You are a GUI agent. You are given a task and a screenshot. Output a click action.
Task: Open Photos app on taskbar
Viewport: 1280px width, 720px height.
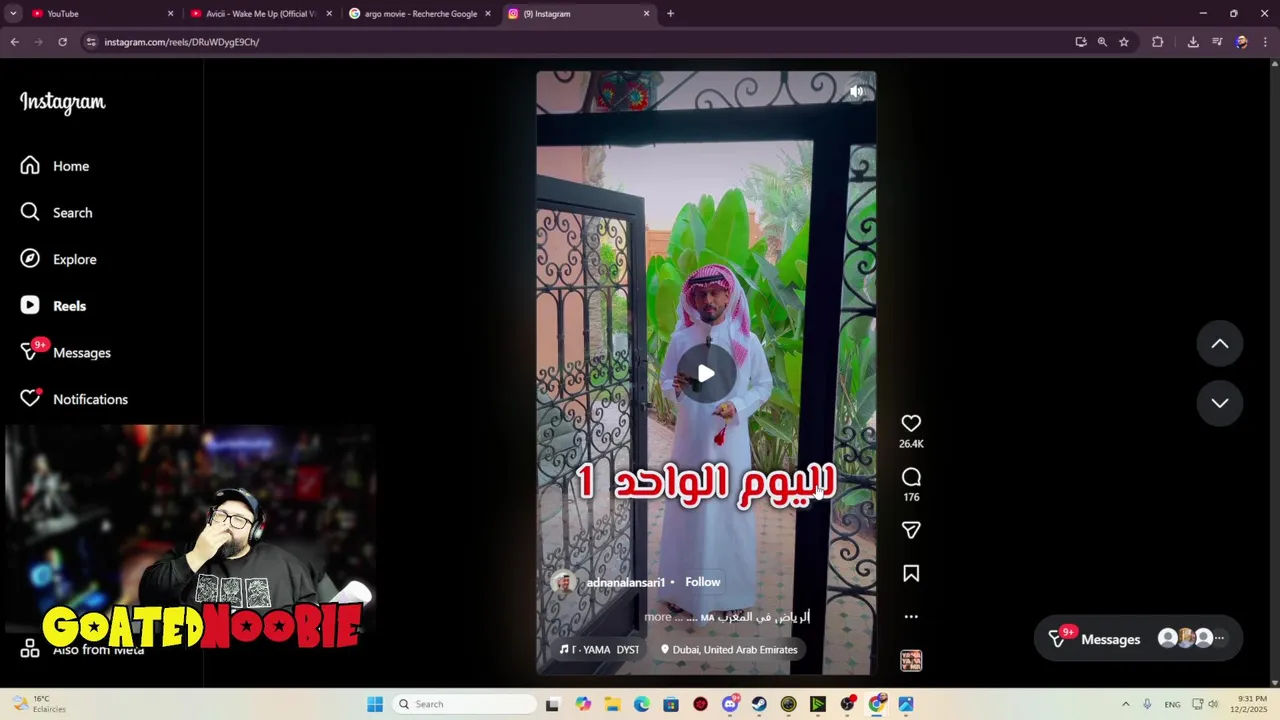pyautogui.click(x=906, y=704)
